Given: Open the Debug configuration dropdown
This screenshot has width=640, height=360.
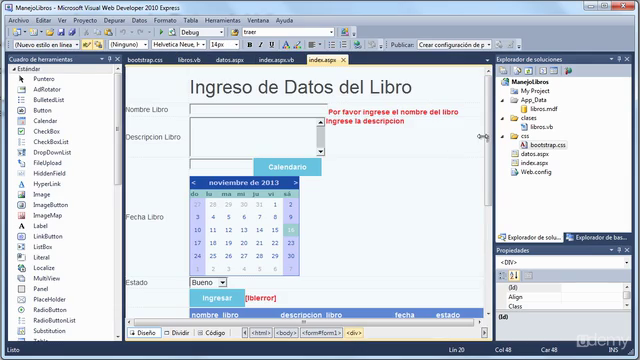Looking at the screenshot, I should pos(221,32).
